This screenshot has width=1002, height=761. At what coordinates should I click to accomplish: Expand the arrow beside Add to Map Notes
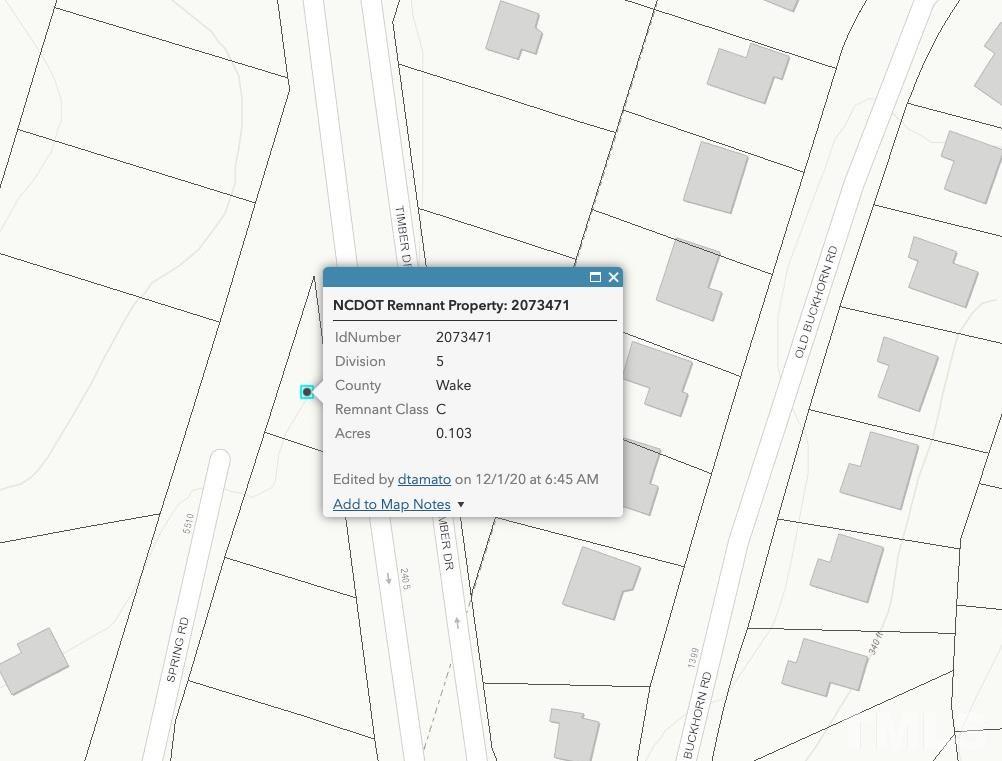coord(461,505)
